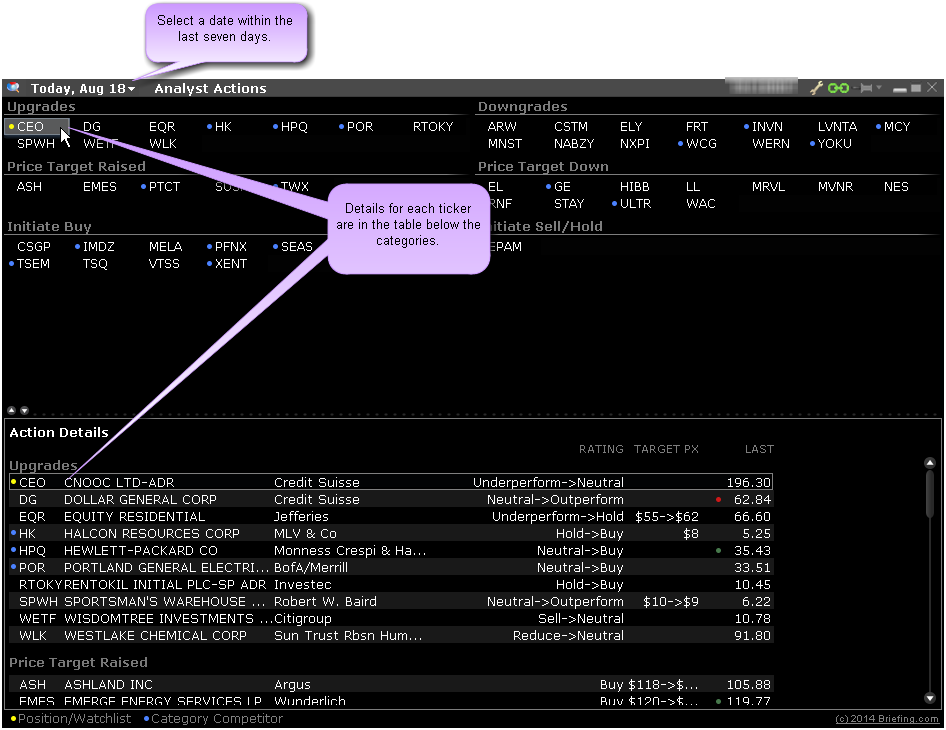Screen dimensions: 946x730
Task: Select NABZY ticker under Downgrades
Action: [574, 144]
